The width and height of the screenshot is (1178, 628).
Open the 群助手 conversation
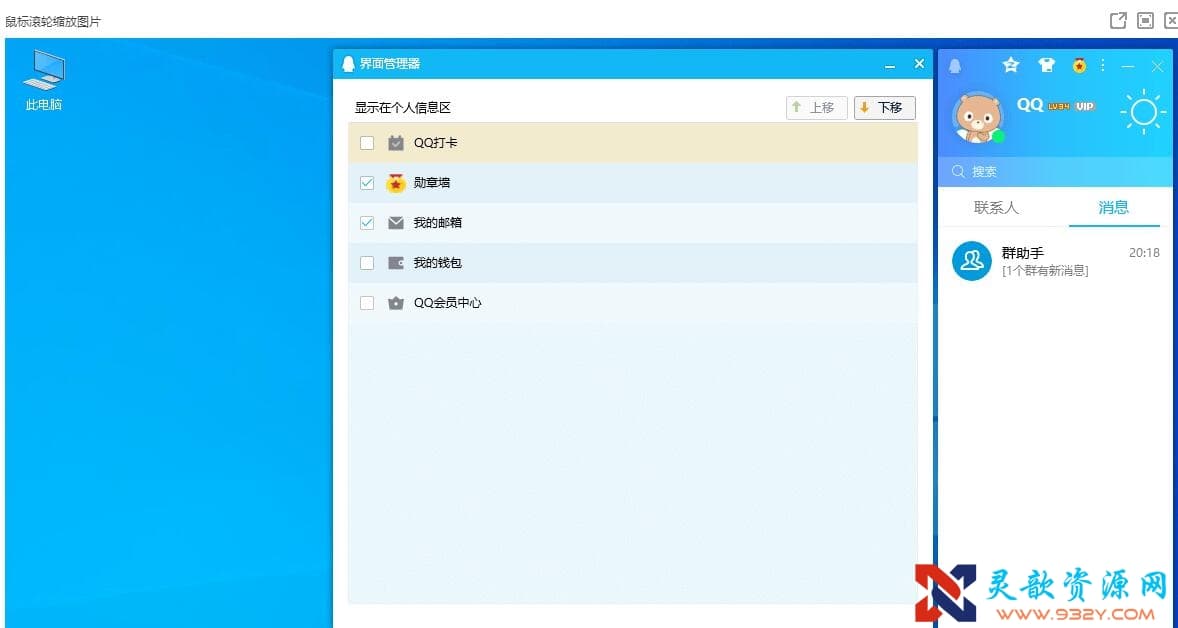click(x=1055, y=261)
